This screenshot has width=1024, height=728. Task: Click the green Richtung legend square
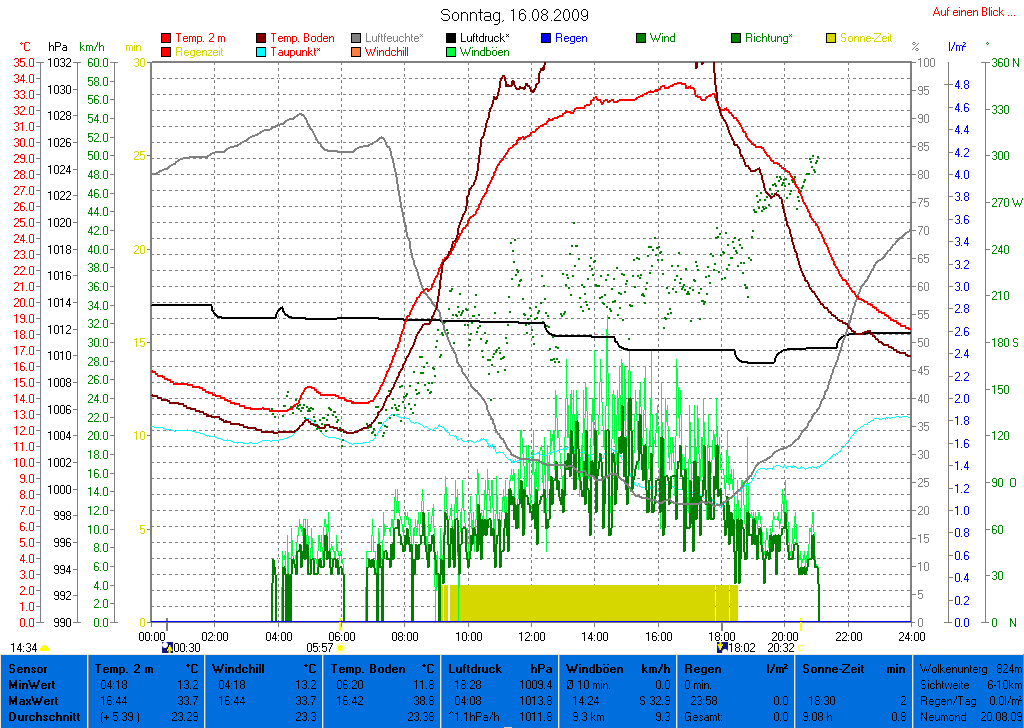736,38
